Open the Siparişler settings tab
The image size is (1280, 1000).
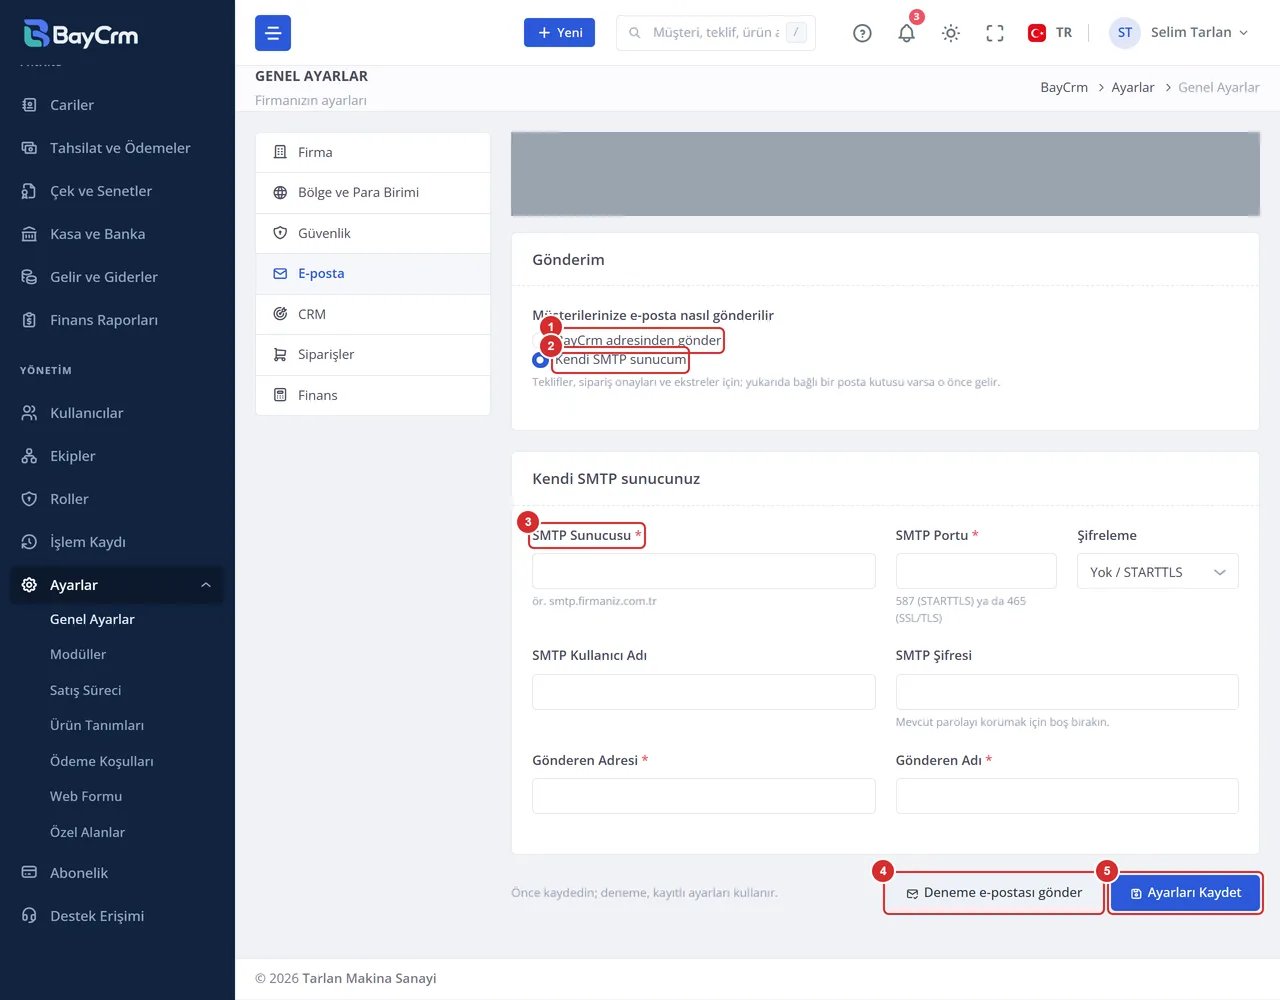point(373,354)
